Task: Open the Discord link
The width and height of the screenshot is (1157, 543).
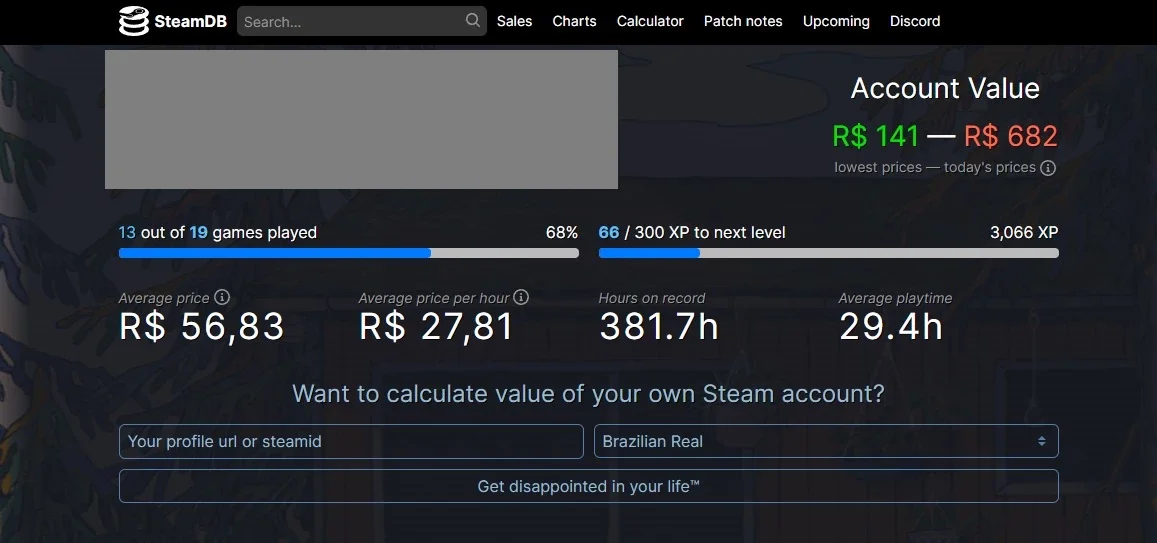Action: [915, 21]
